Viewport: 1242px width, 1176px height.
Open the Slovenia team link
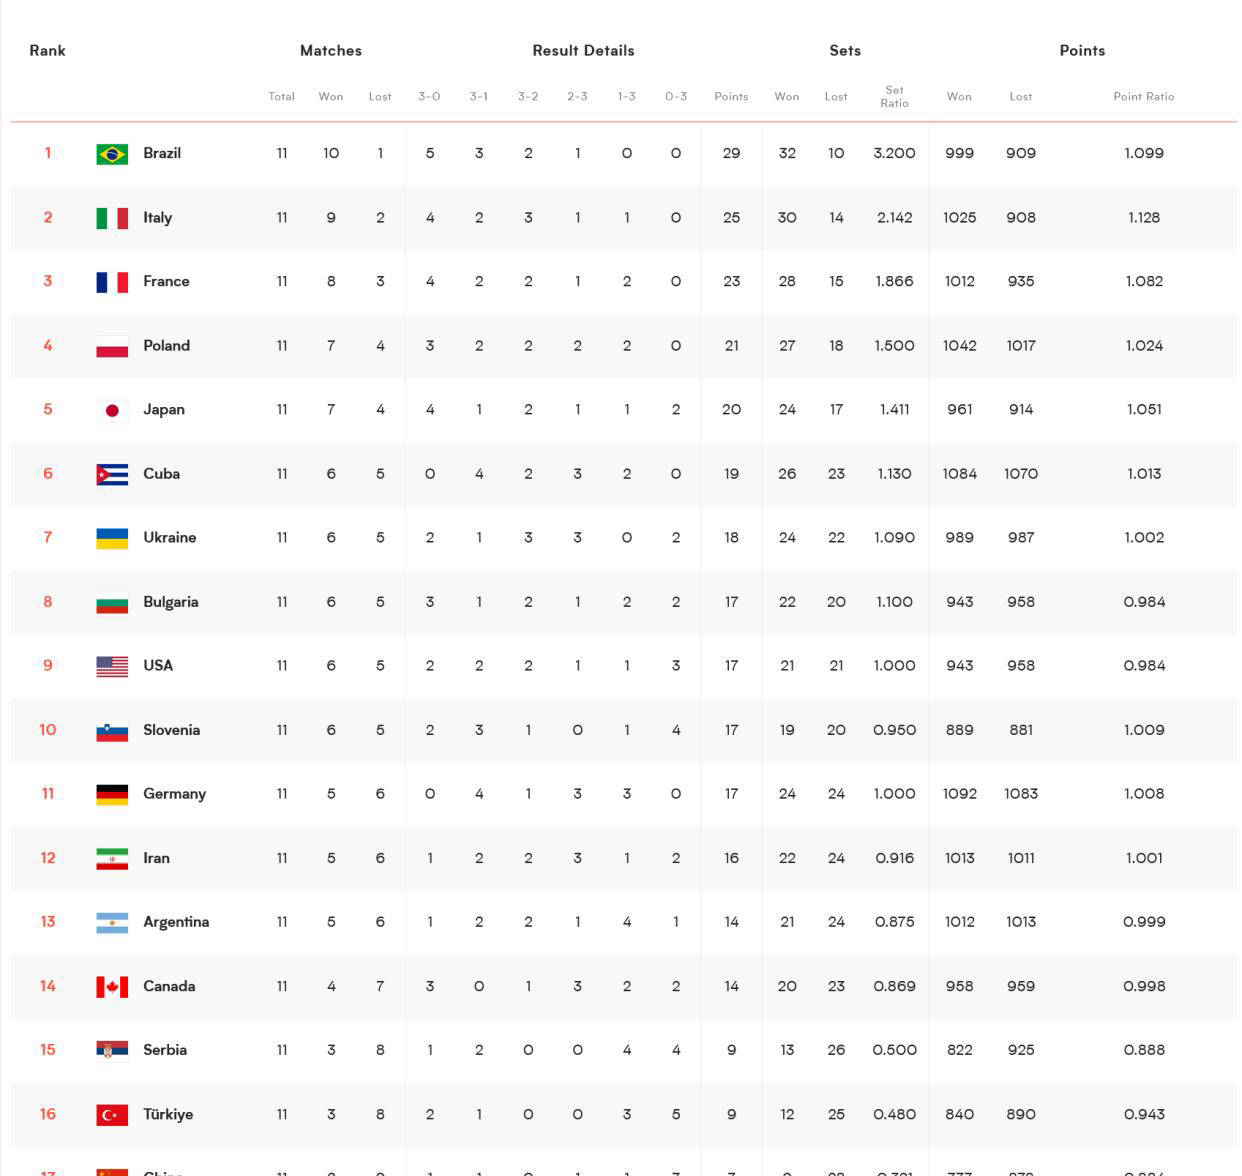click(171, 730)
